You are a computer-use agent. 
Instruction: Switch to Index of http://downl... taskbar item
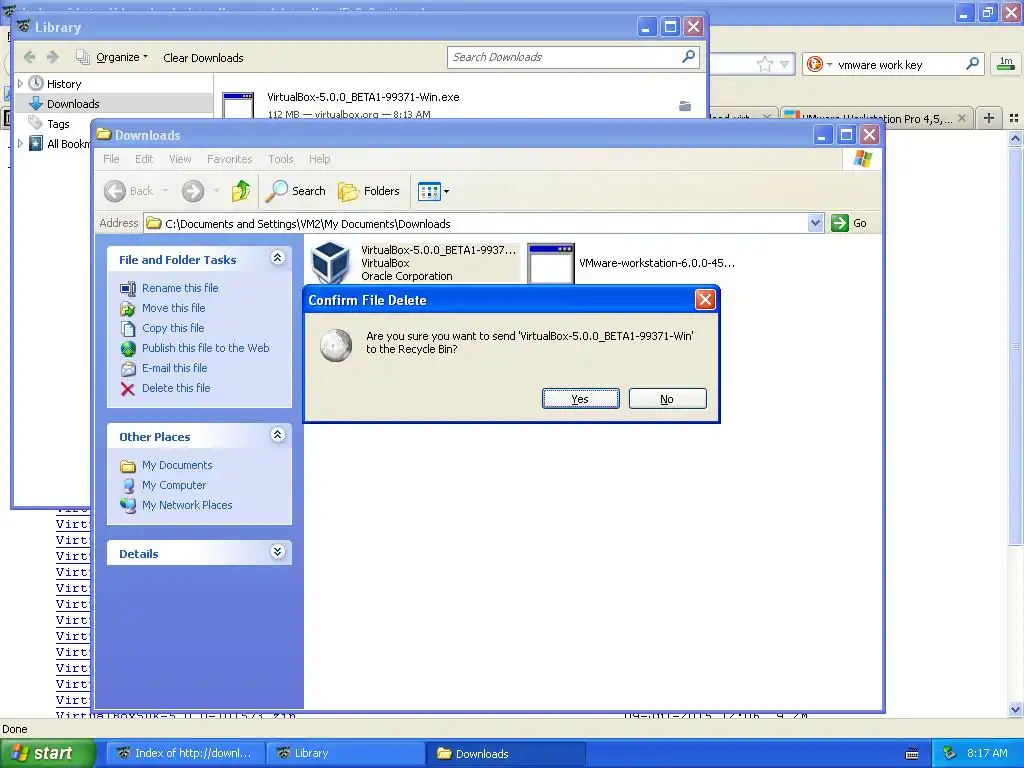pyautogui.click(x=185, y=753)
